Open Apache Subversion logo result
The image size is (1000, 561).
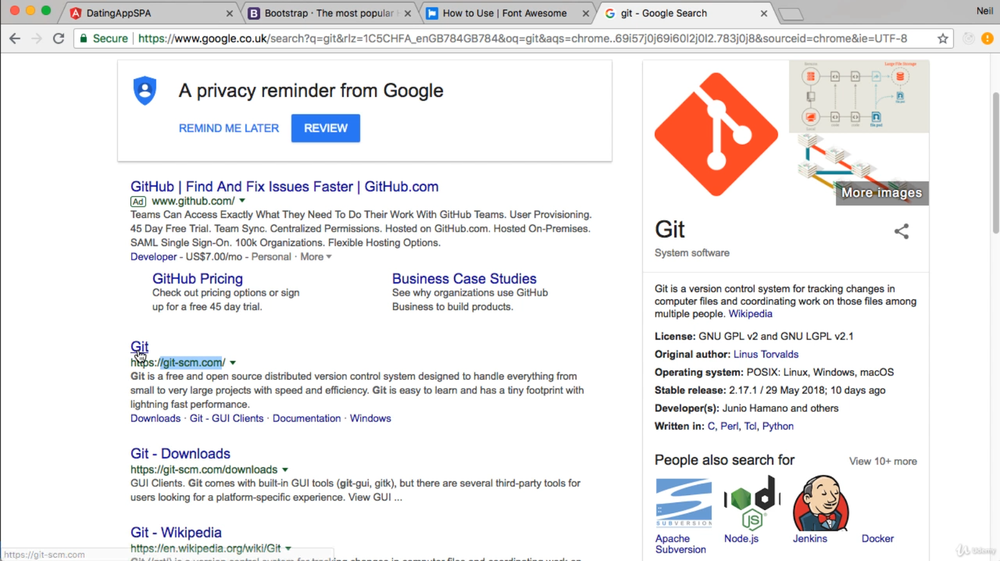(x=683, y=503)
